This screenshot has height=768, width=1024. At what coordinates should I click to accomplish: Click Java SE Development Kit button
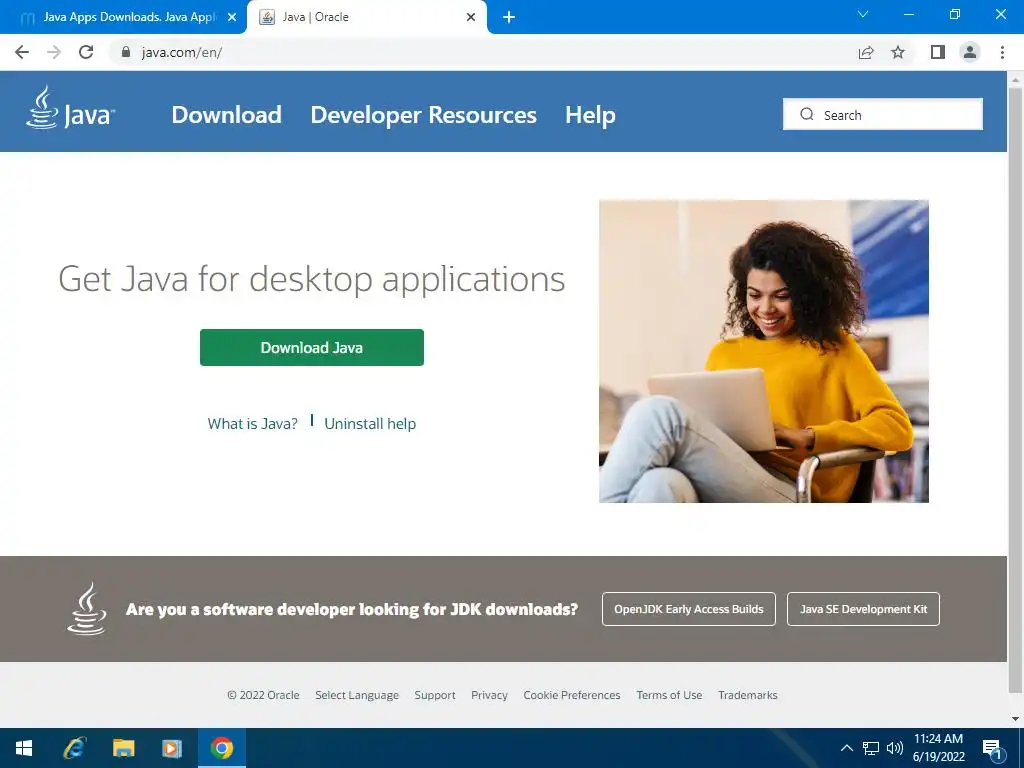(x=863, y=609)
